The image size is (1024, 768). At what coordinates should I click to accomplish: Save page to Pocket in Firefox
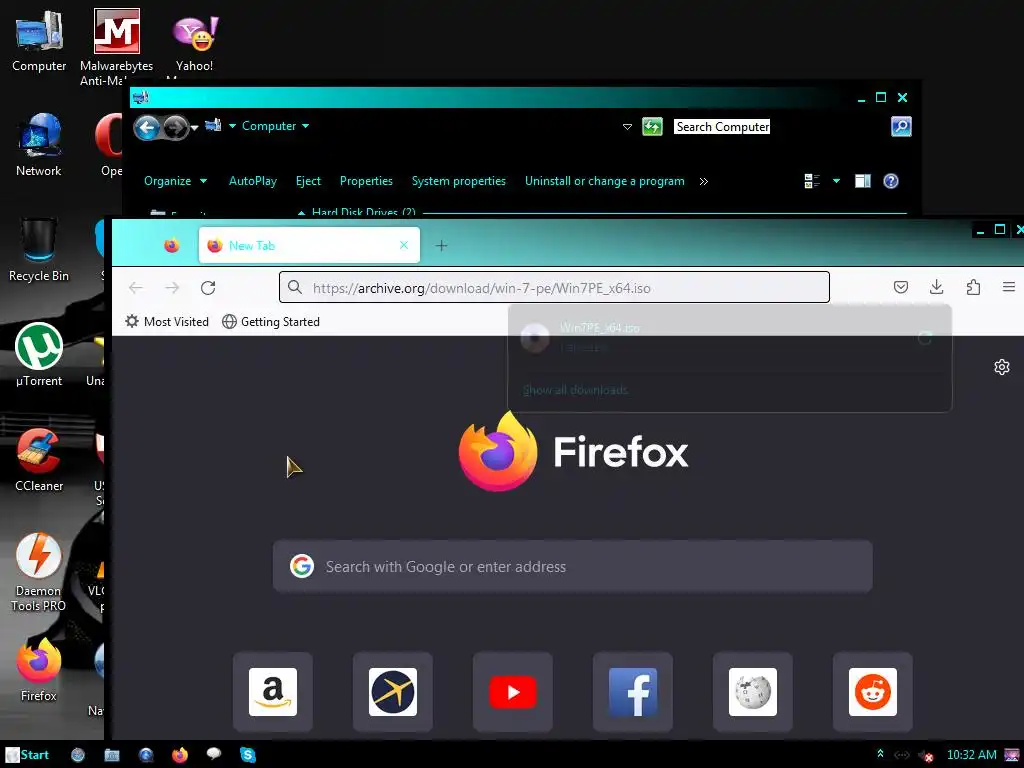(901, 287)
